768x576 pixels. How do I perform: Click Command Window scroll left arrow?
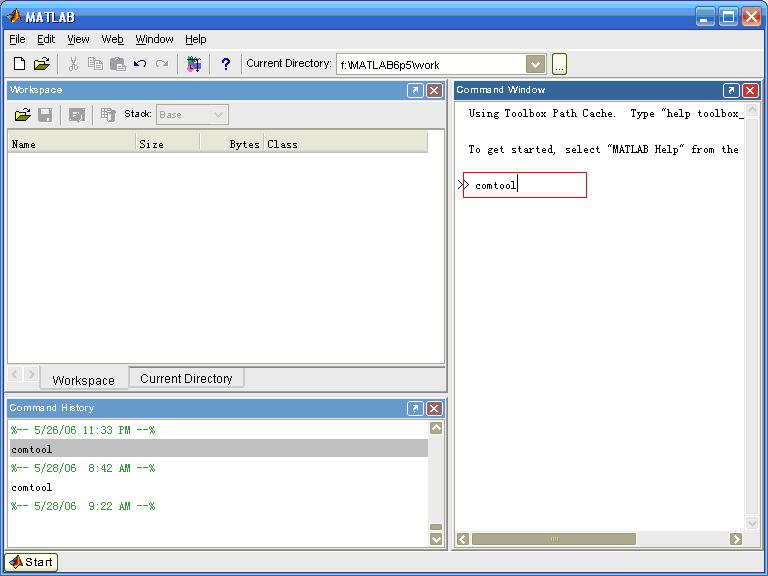point(463,539)
